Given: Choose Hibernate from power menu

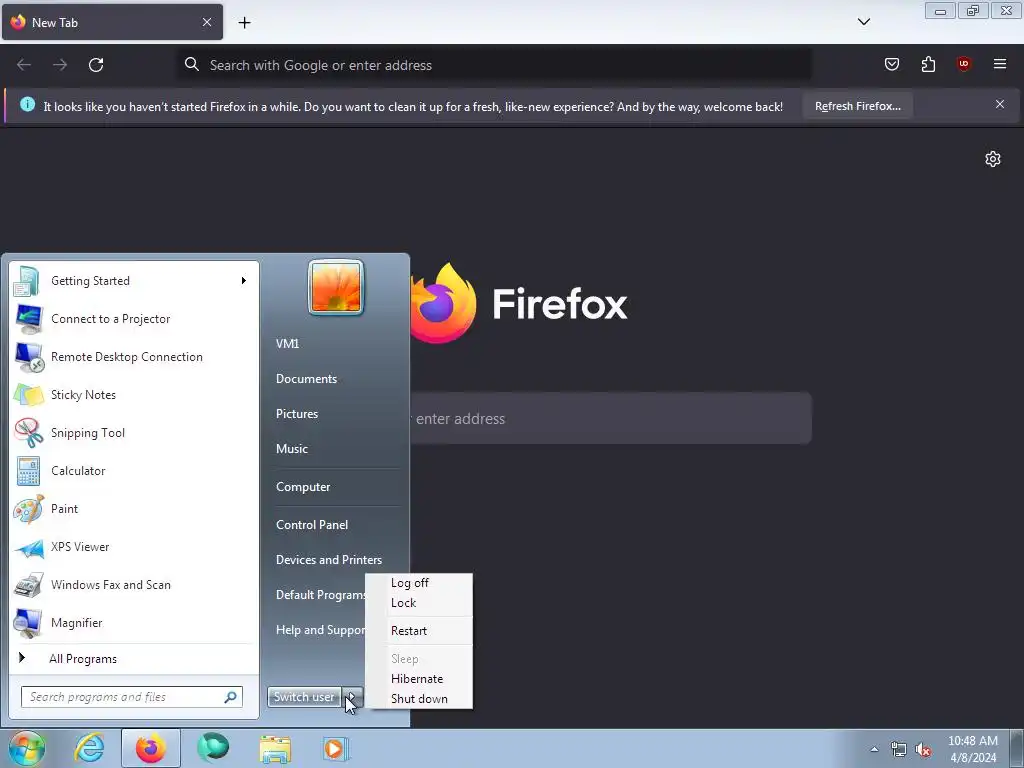Looking at the screenshot, I should [417, 679].
